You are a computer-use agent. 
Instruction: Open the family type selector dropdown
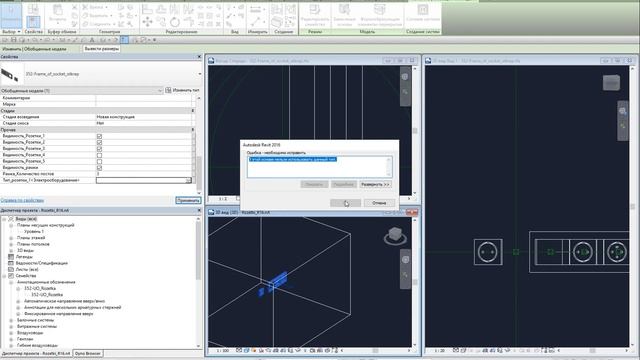coord(200,74)
